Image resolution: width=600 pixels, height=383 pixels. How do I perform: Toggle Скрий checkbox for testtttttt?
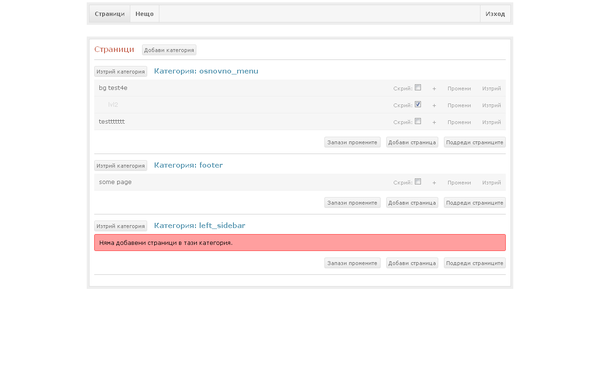pos(418,121)
